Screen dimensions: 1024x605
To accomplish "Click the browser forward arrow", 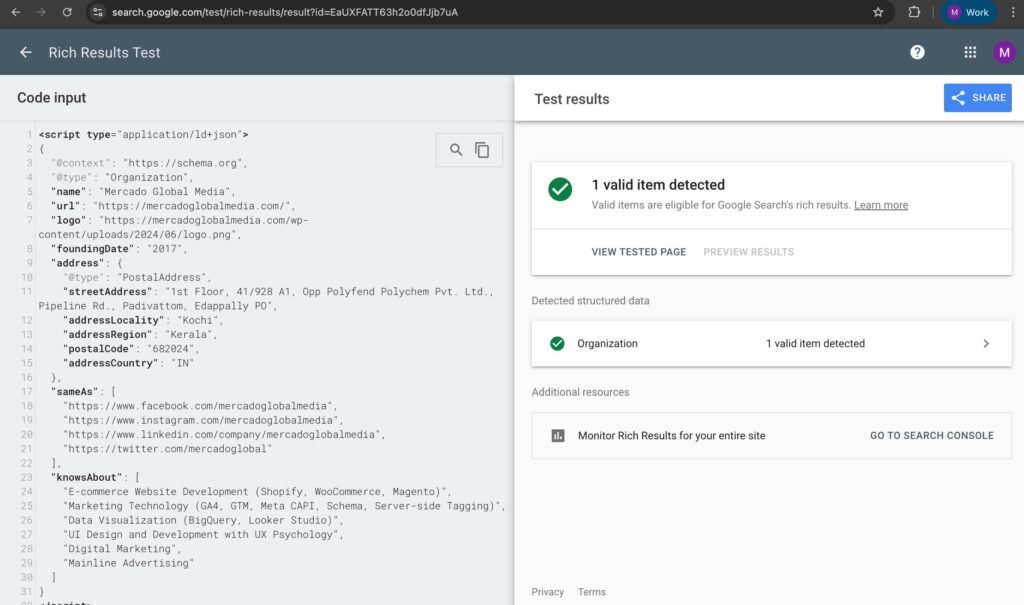I will tap(41, 12).
